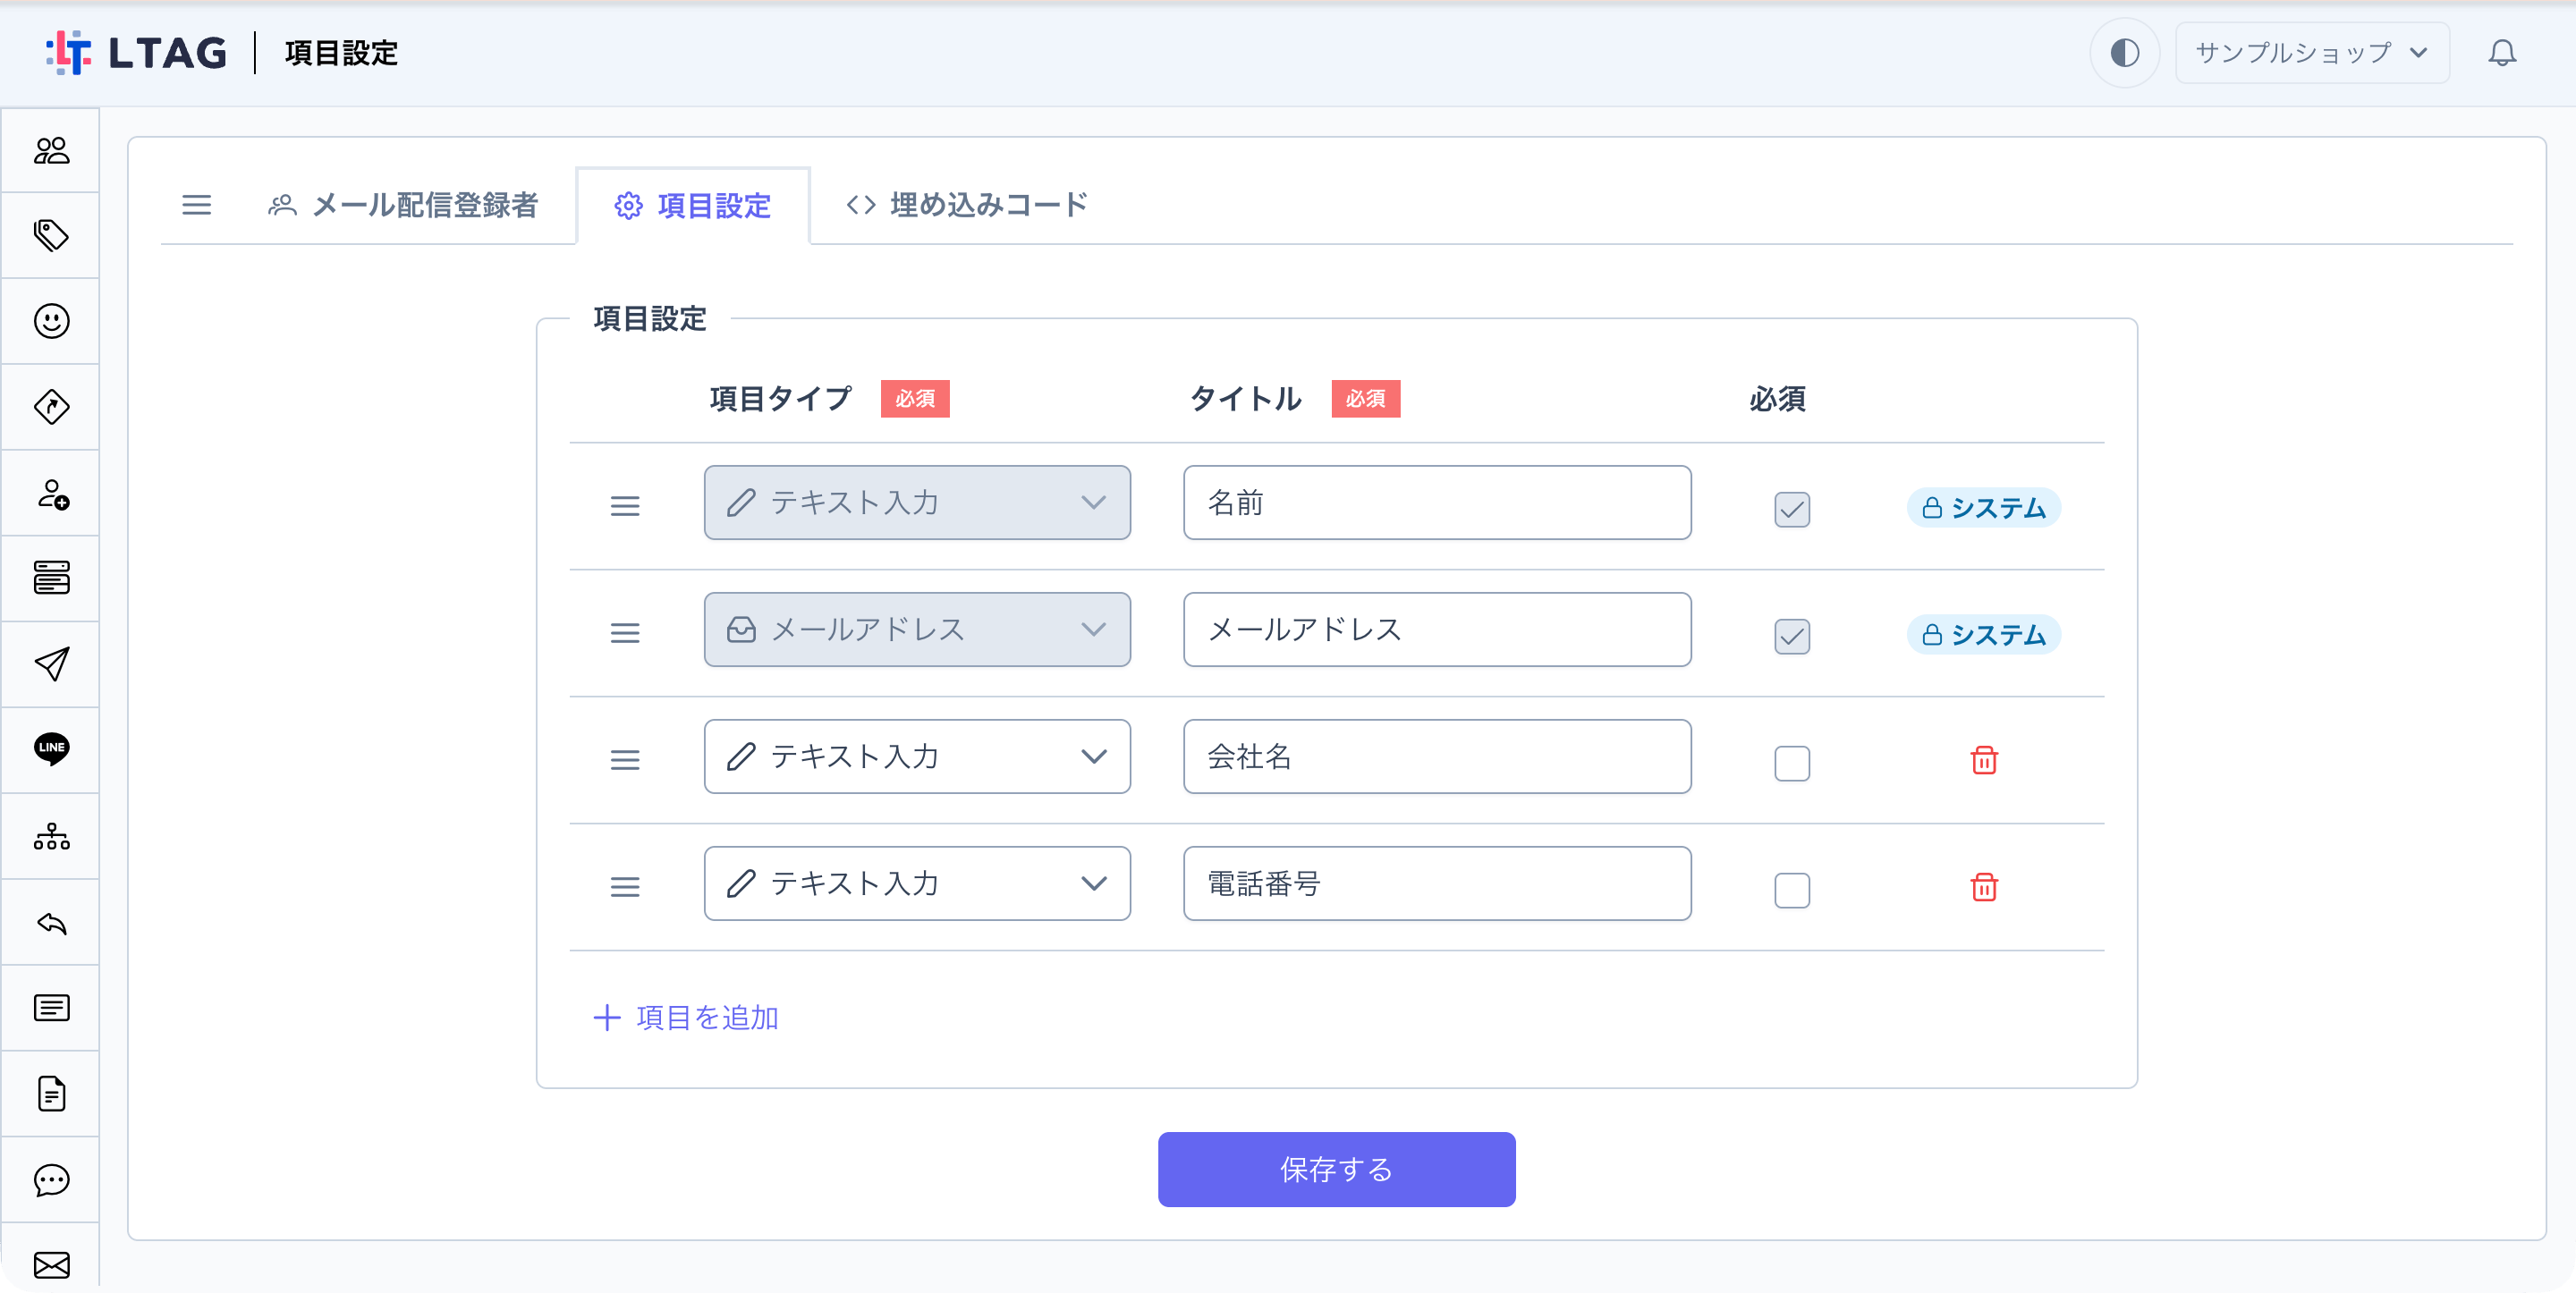Click the 保存する button
Image resolution: width=2576 pixels, height=1293 pixels.
(x=1336, y=1170)
